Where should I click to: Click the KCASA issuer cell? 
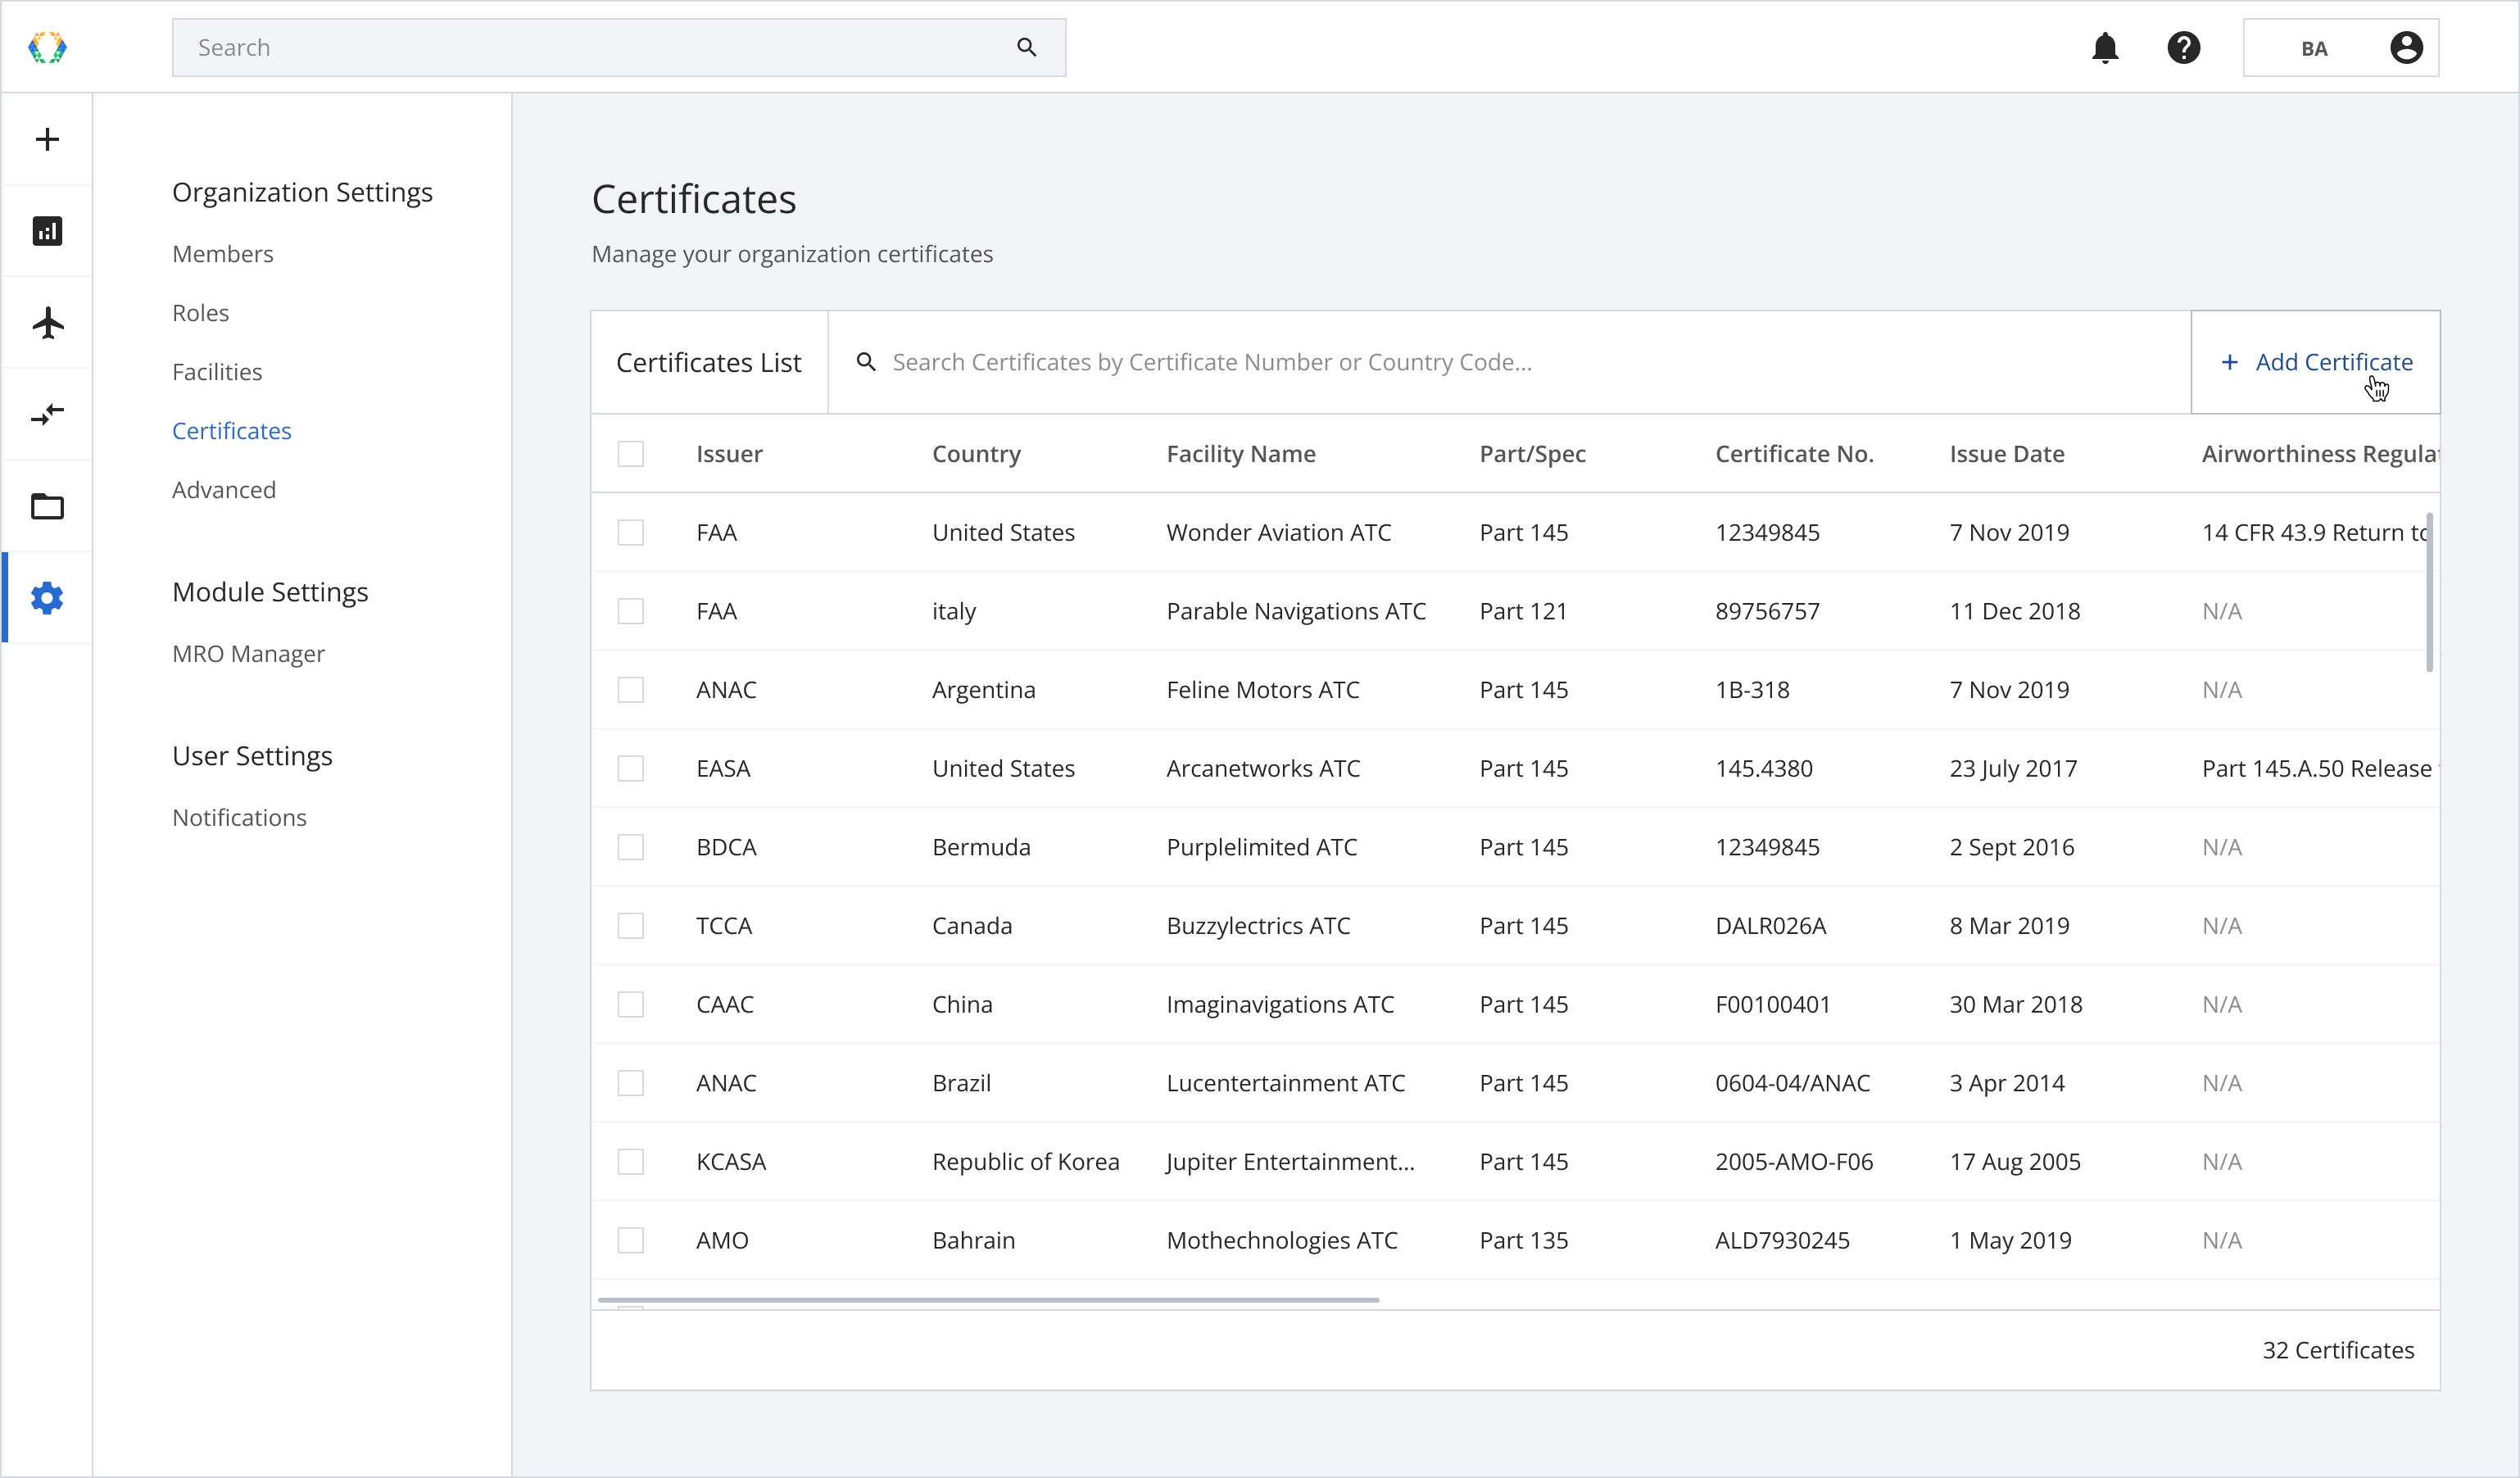(x=731, y=1162)
